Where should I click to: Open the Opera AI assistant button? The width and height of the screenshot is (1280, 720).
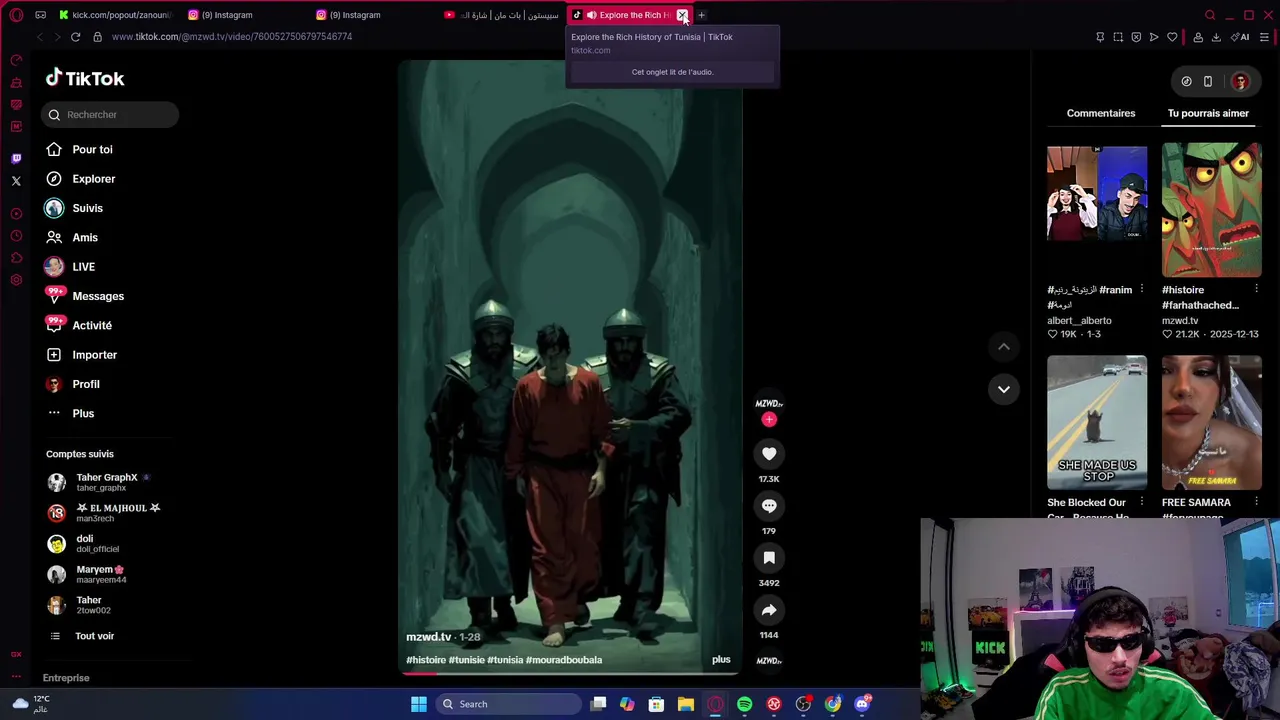(x=1241, y=37)
